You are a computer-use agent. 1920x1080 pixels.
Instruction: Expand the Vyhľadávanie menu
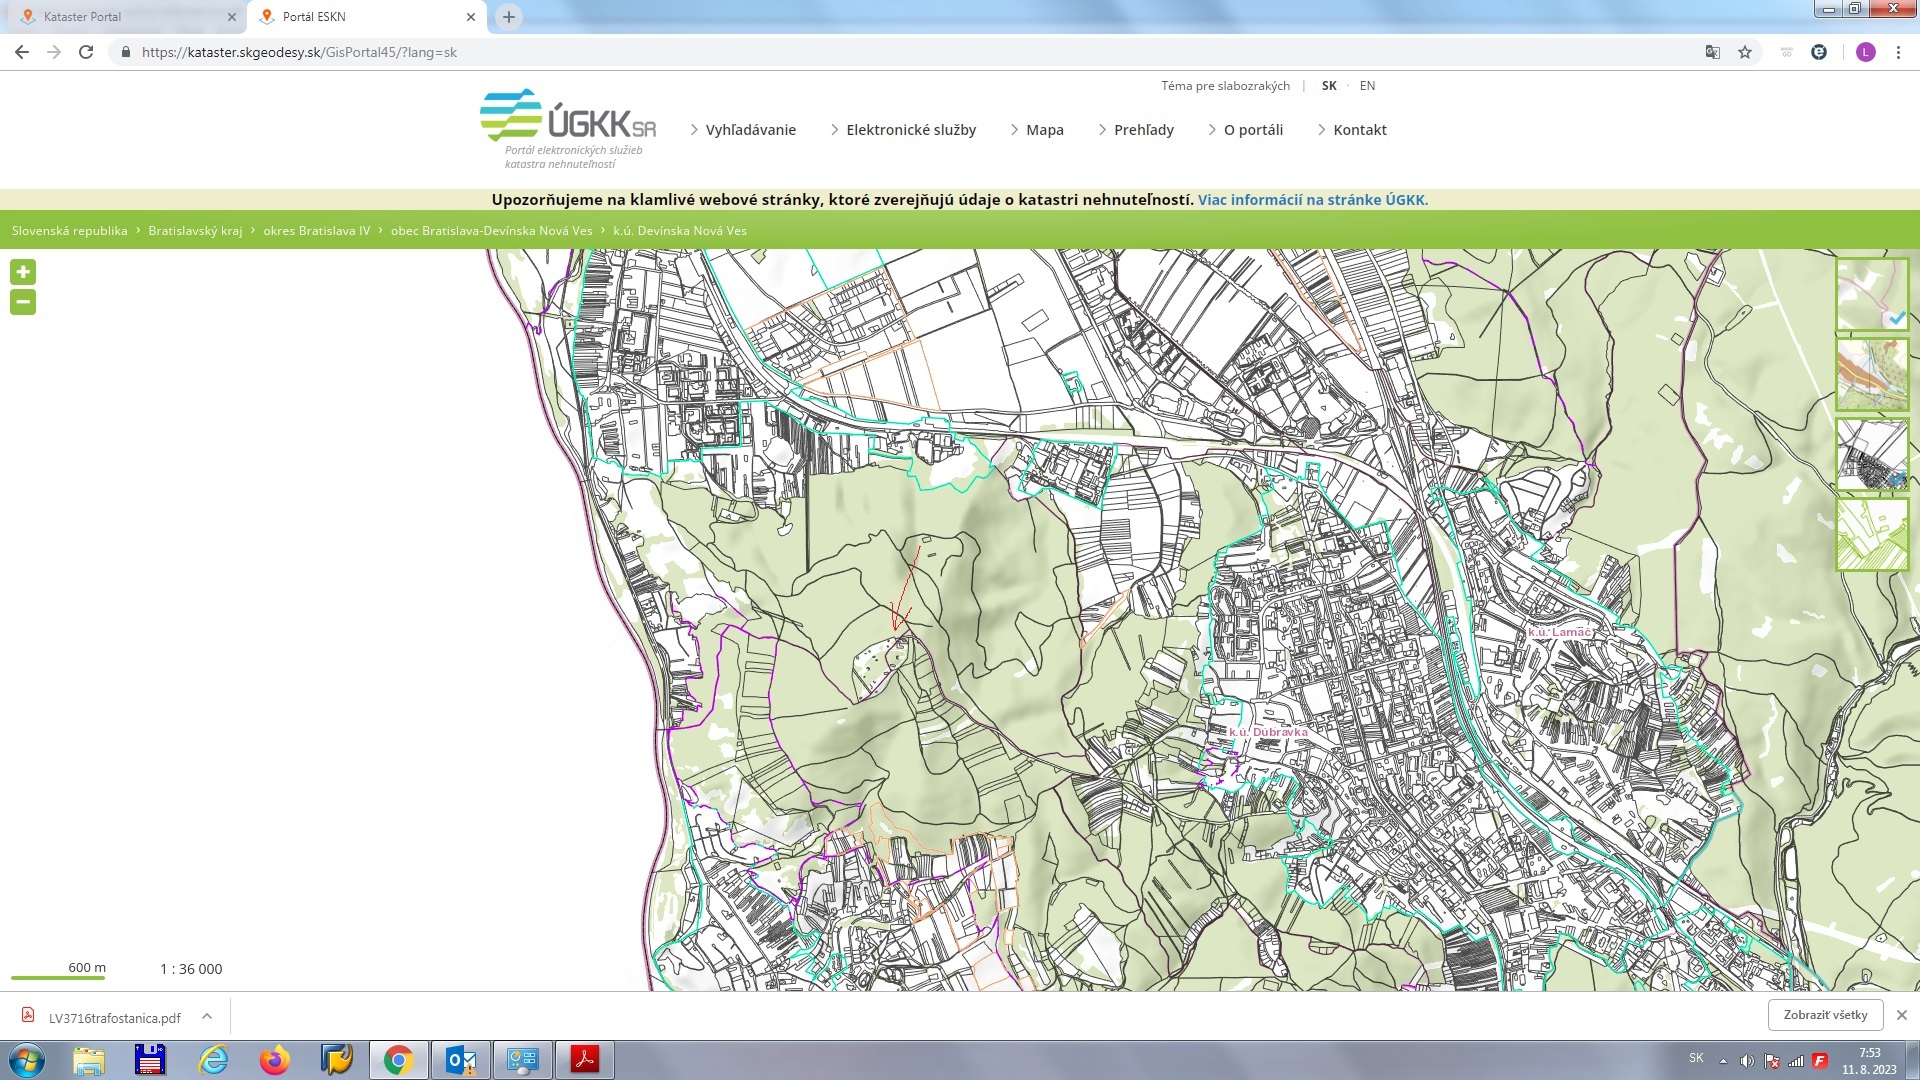[750, 130]
